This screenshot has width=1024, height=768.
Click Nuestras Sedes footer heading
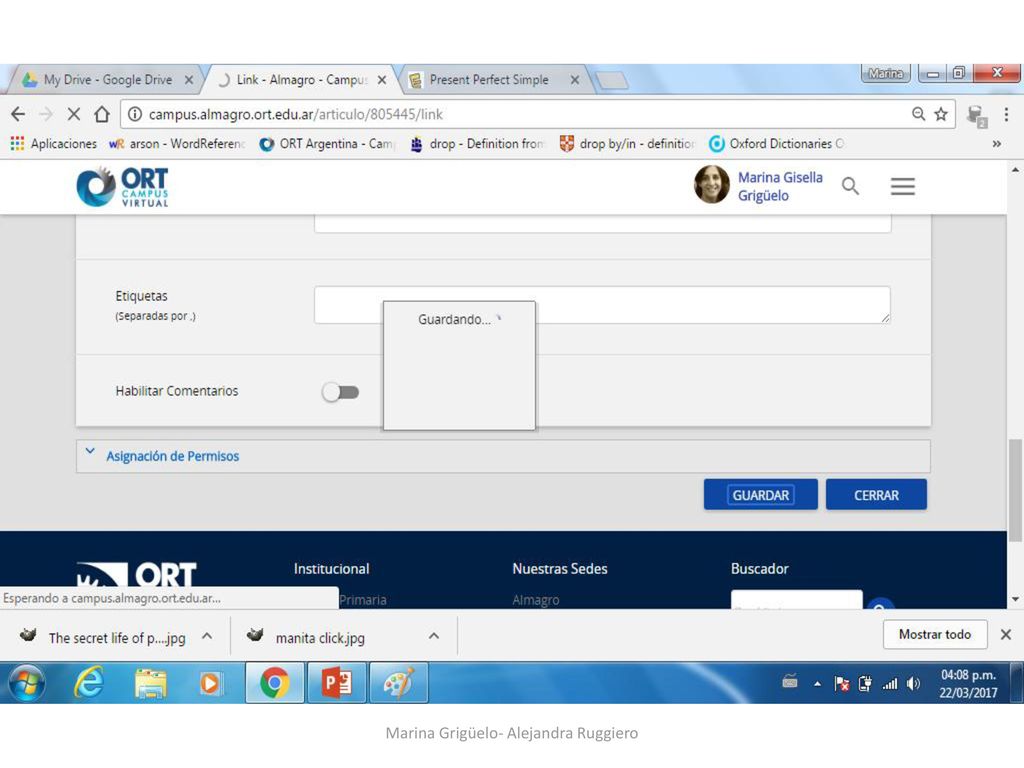point(560,569)
